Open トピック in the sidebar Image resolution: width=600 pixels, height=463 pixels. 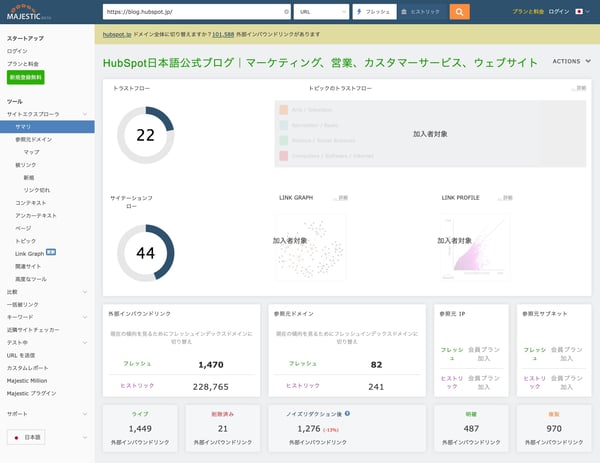(25, 241)
